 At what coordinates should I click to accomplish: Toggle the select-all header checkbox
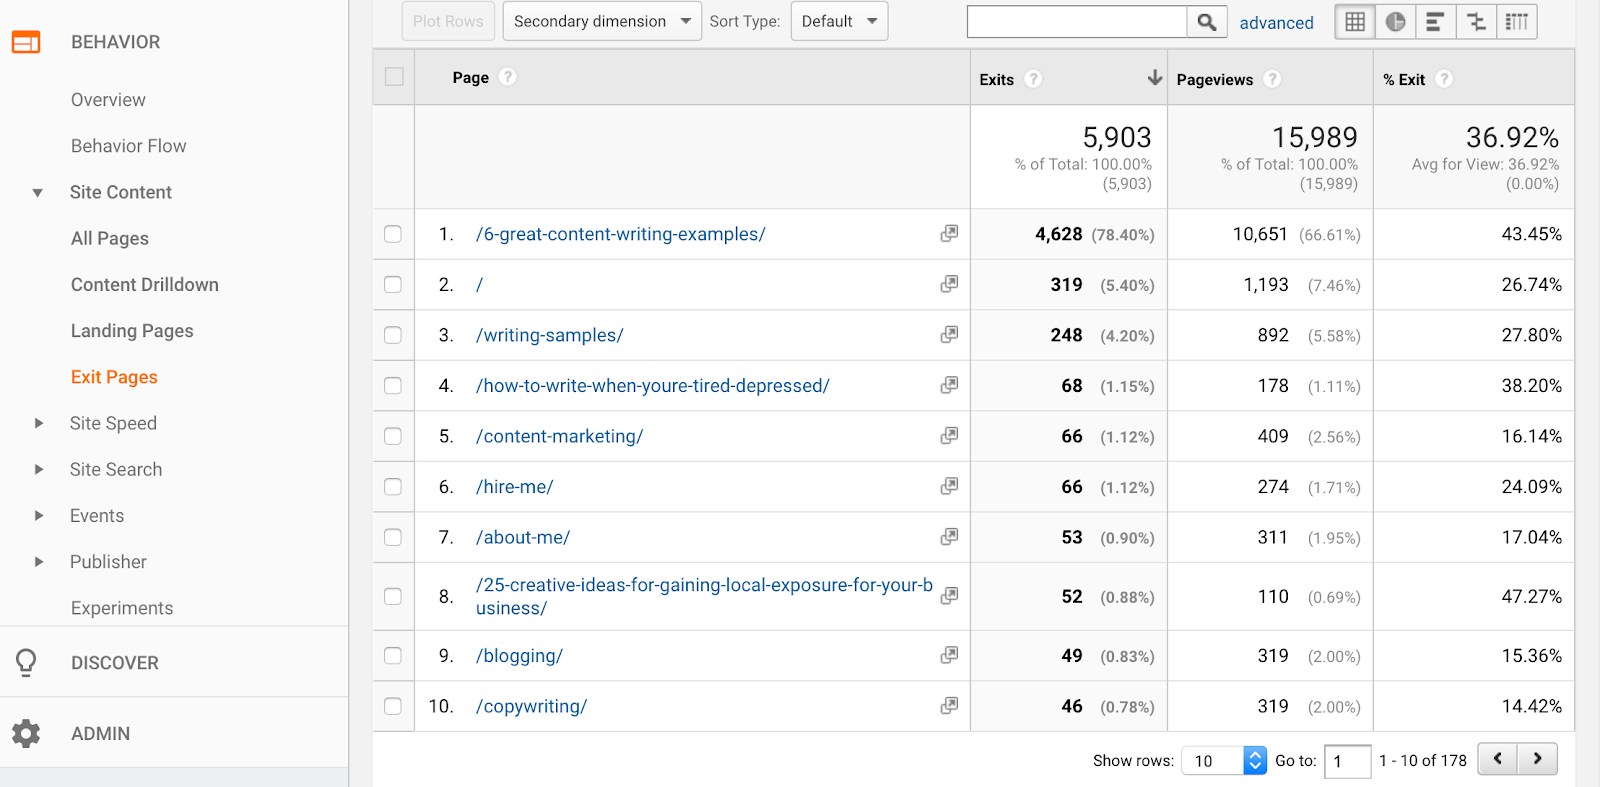pyautogui.click(x=394, y=77)
